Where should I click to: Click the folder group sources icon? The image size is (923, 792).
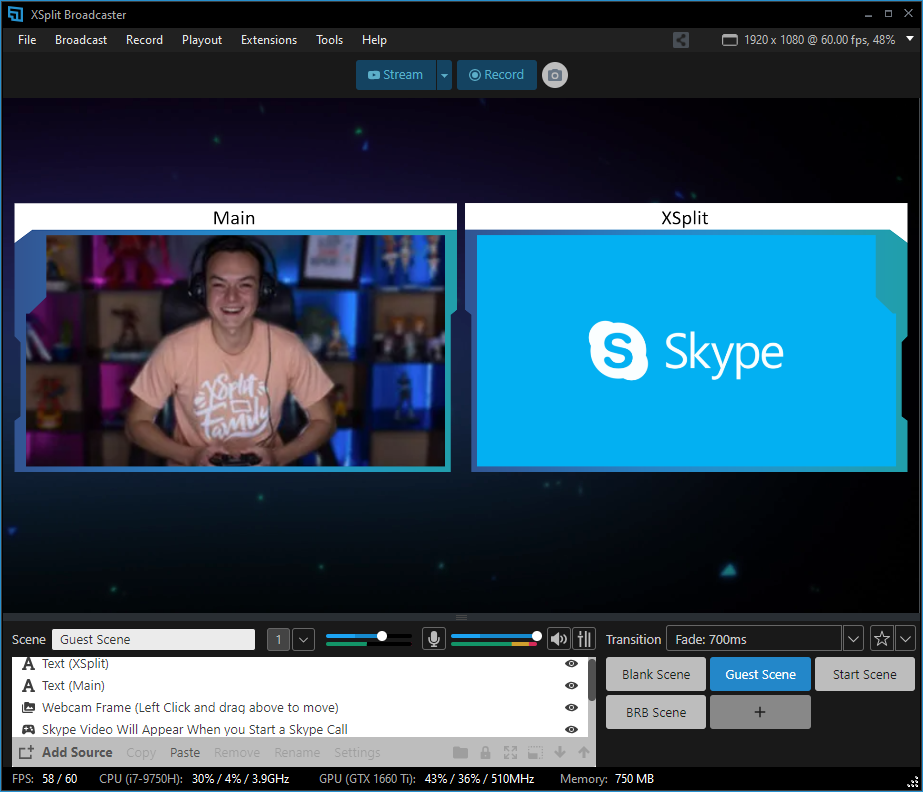click(x=460, y=753)
